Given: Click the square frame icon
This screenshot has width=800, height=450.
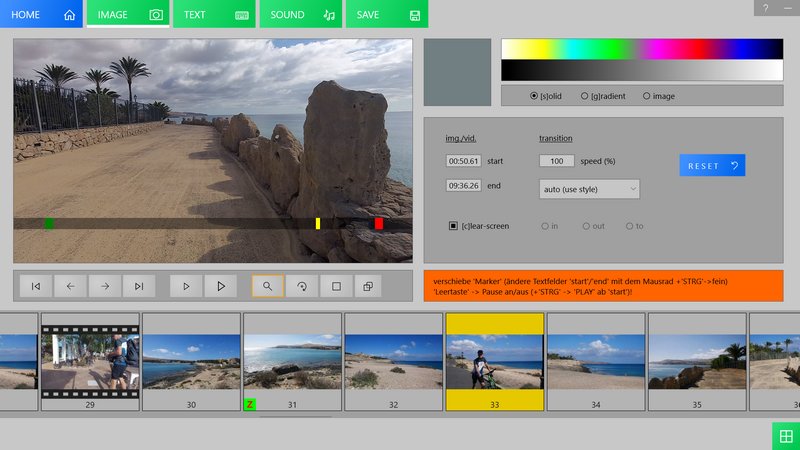Looking at the screenshot, I should [x=336, y=286].
